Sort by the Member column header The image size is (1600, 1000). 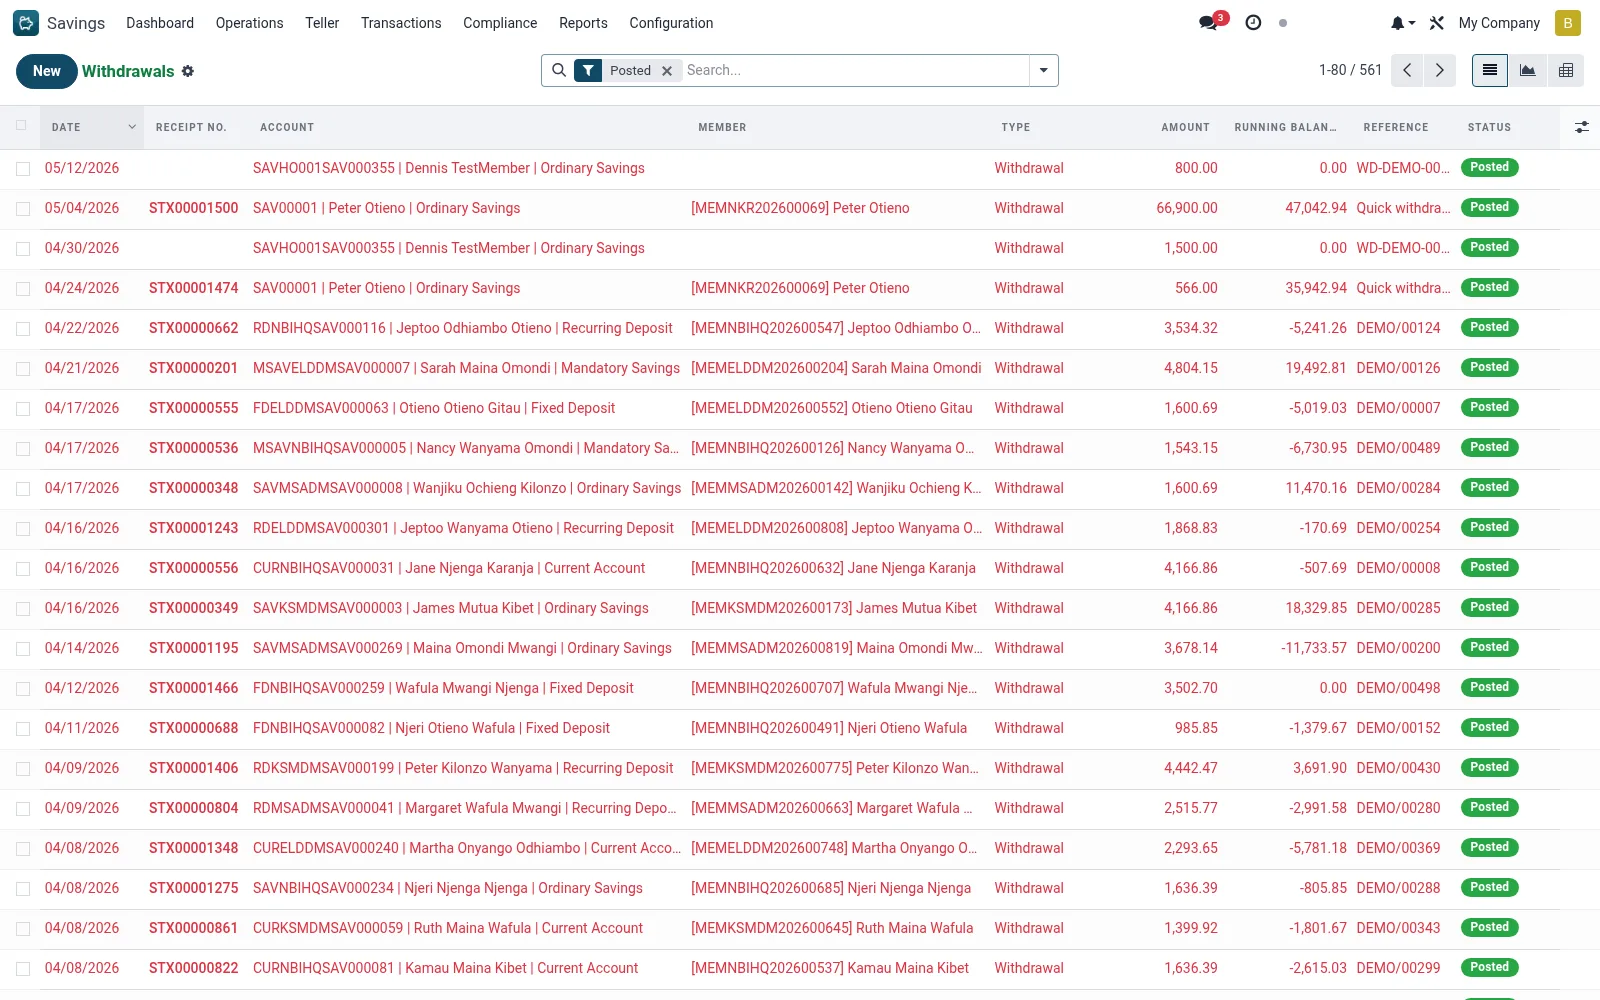722,127
